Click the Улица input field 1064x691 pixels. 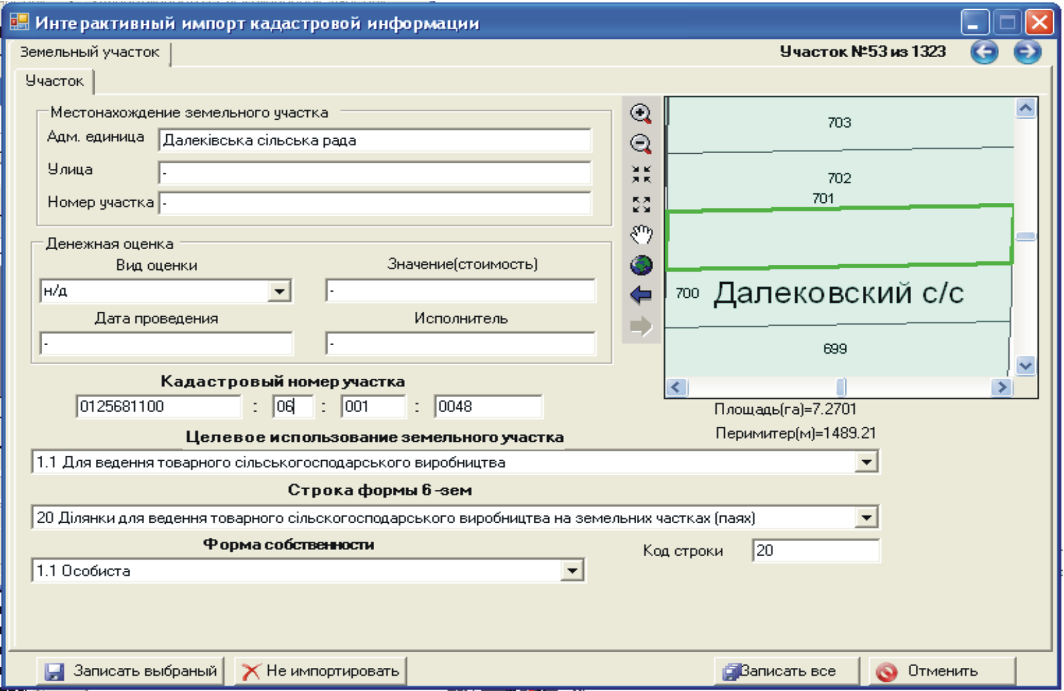point(375,172)
